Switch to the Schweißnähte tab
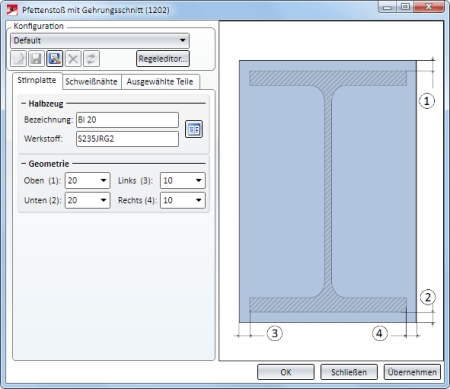Viewport: 450px width, 389px height. [x=91, y=82]
